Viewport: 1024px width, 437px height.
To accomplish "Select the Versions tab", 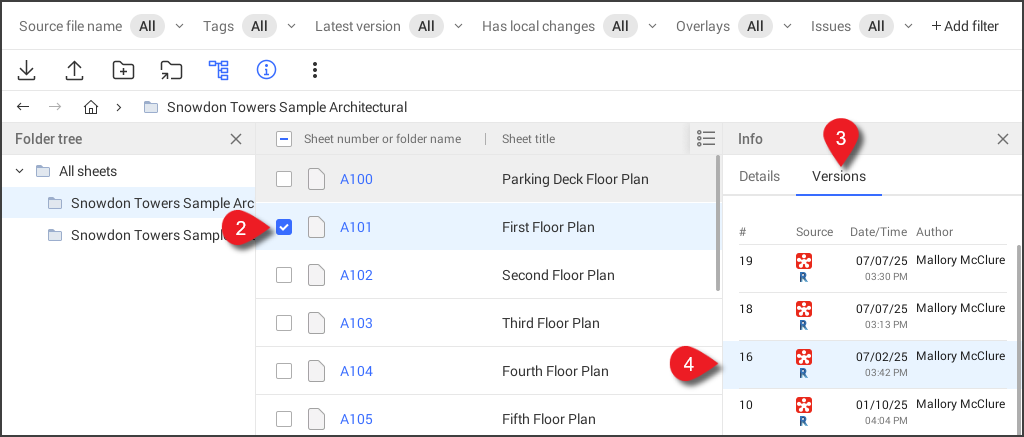I will coord(839,176).
